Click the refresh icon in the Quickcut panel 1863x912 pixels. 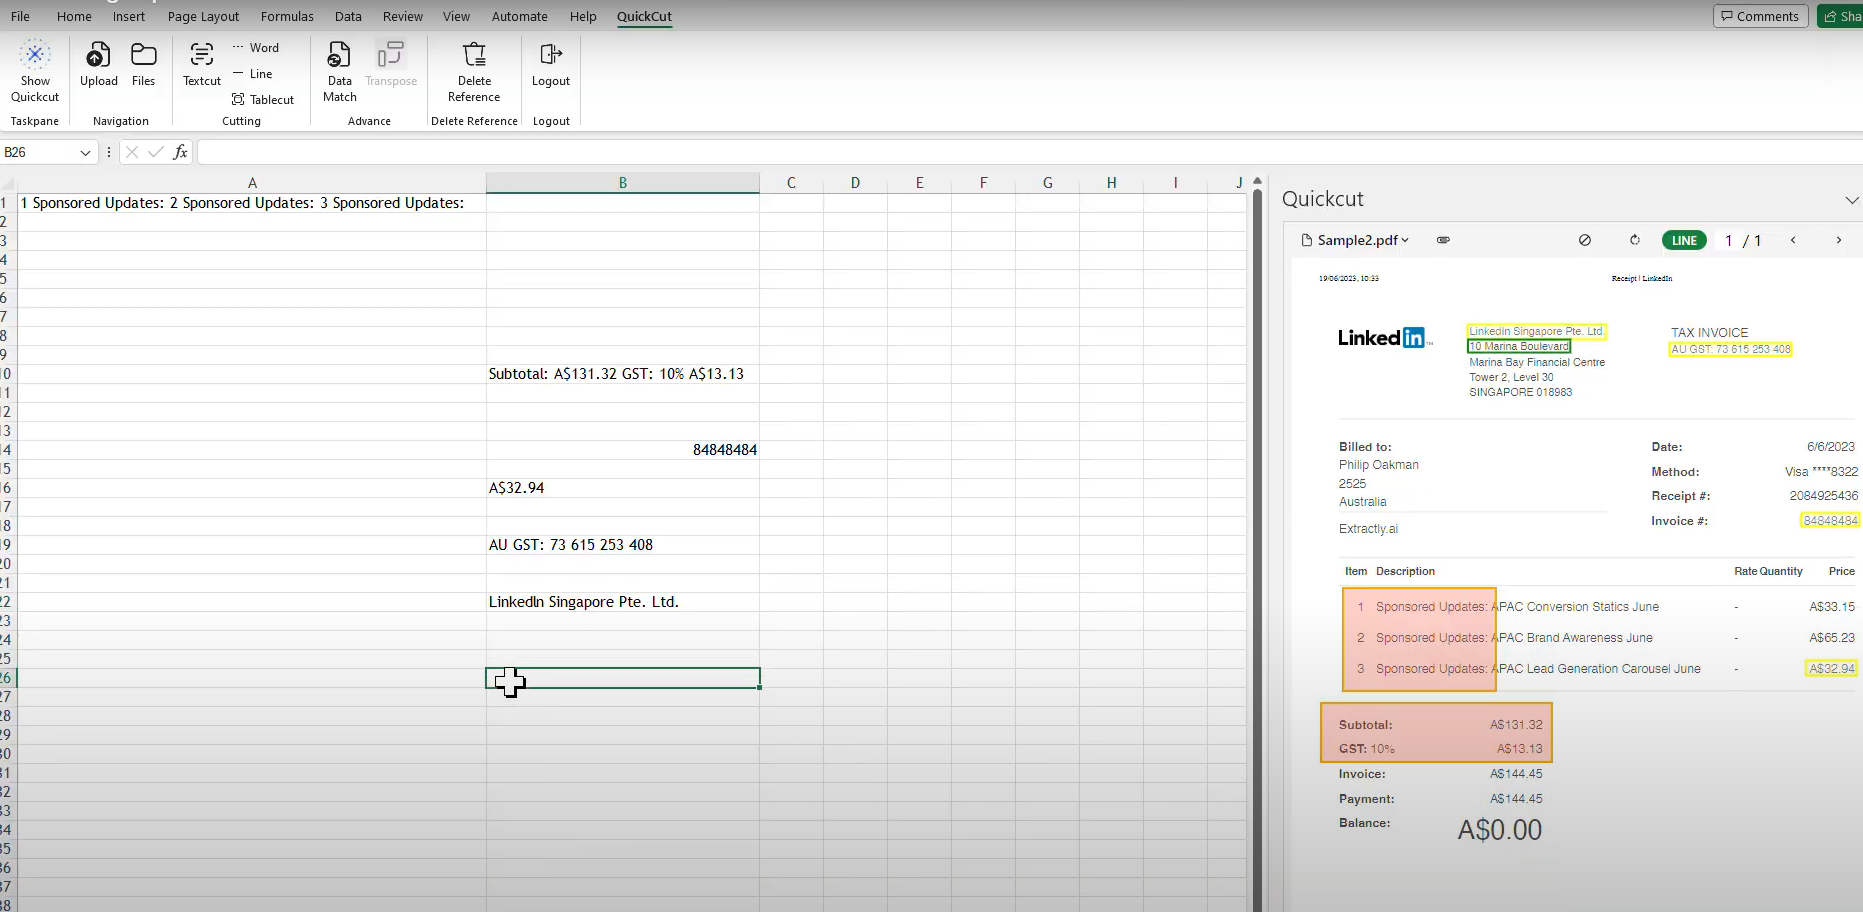[1635, 240]
